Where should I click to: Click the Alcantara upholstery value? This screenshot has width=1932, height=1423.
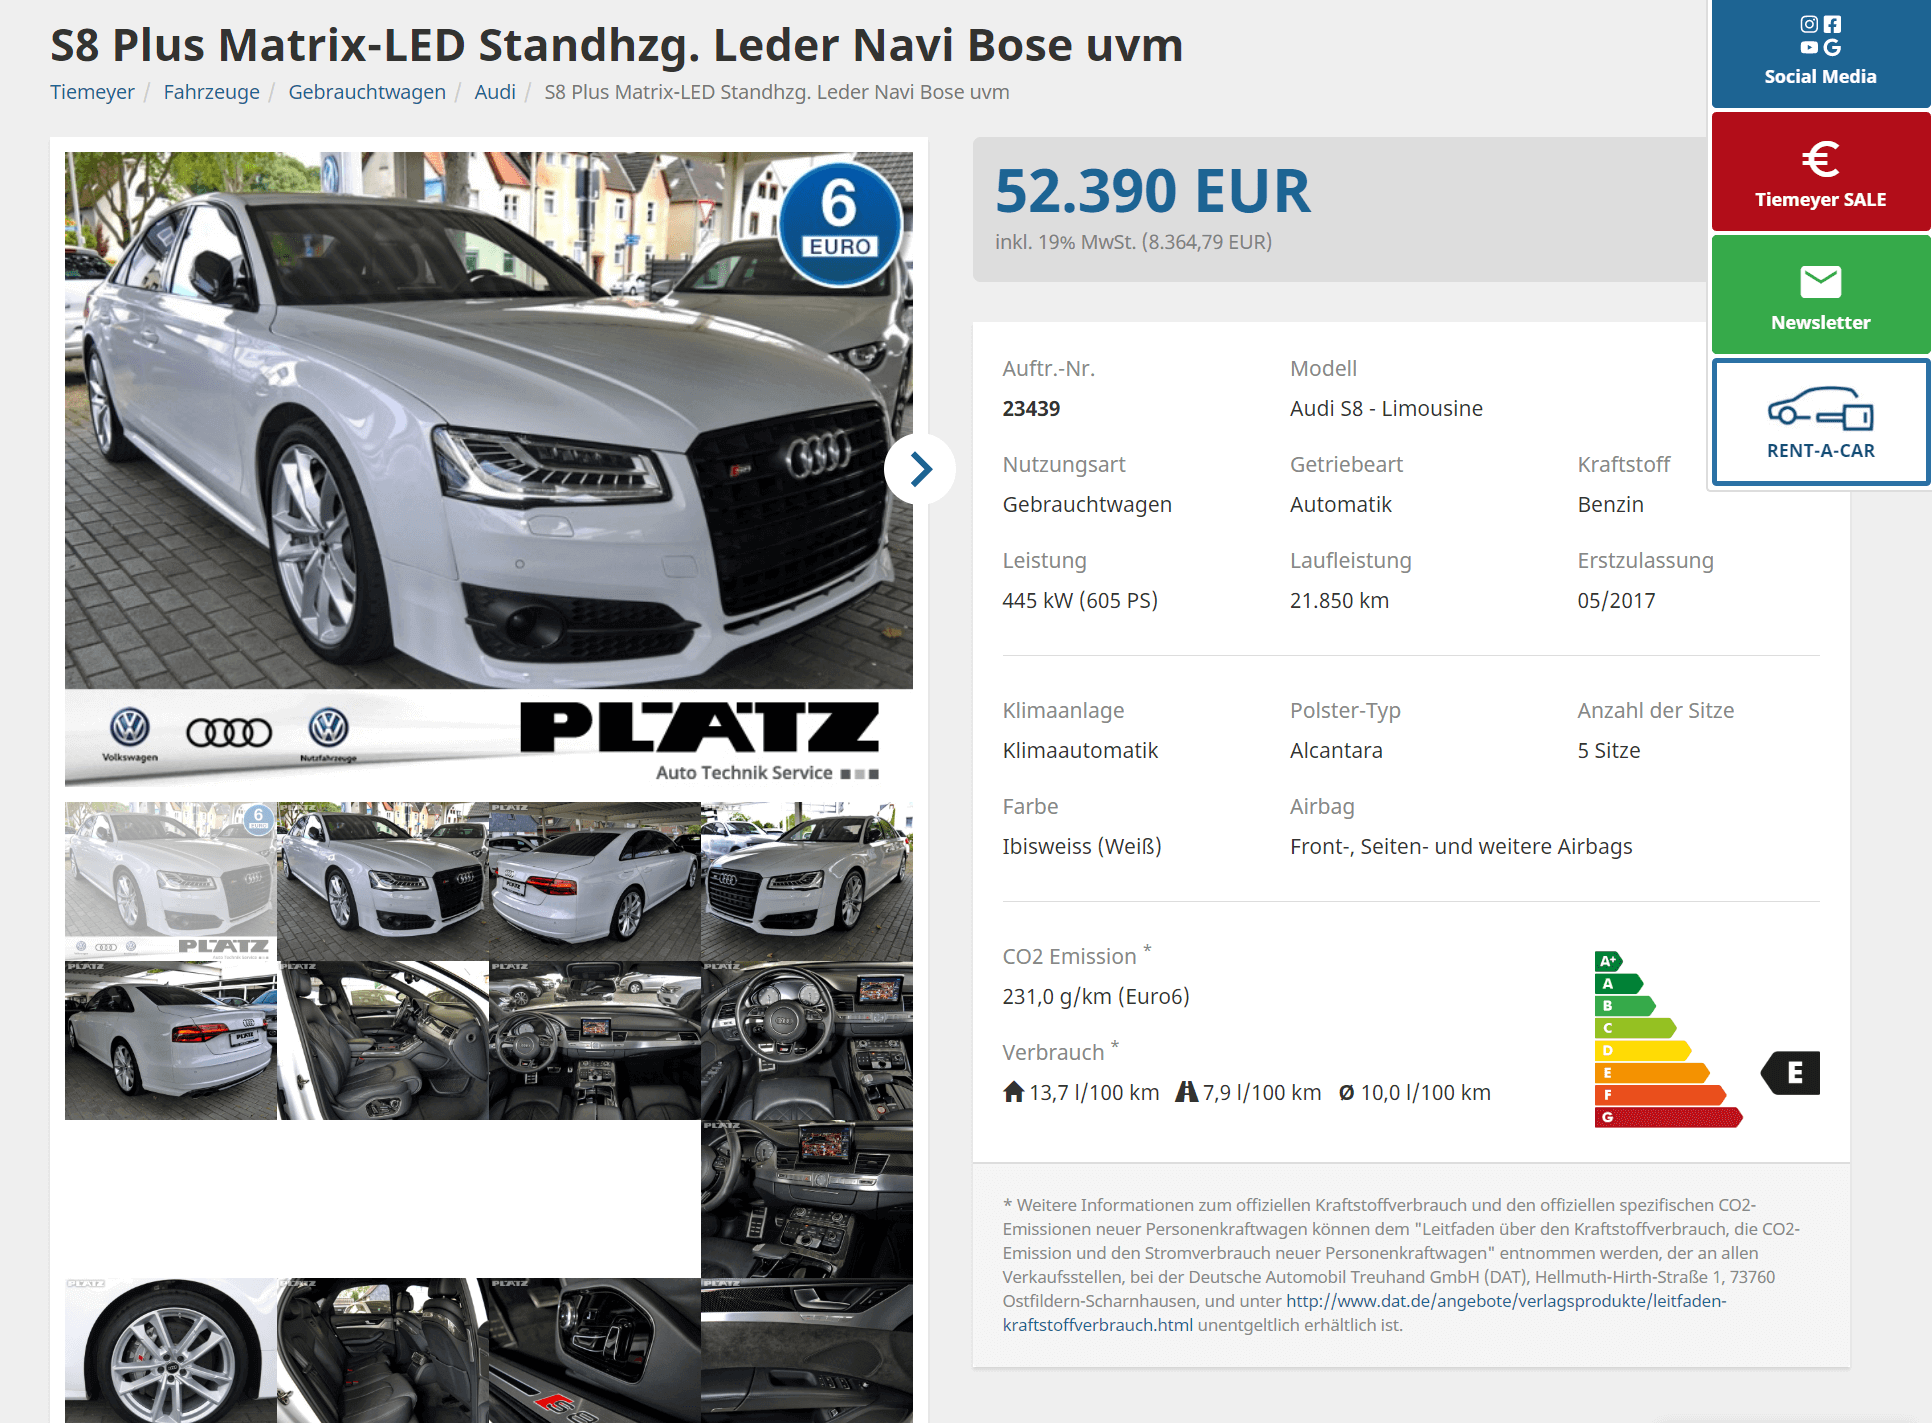click(1336, 750)
